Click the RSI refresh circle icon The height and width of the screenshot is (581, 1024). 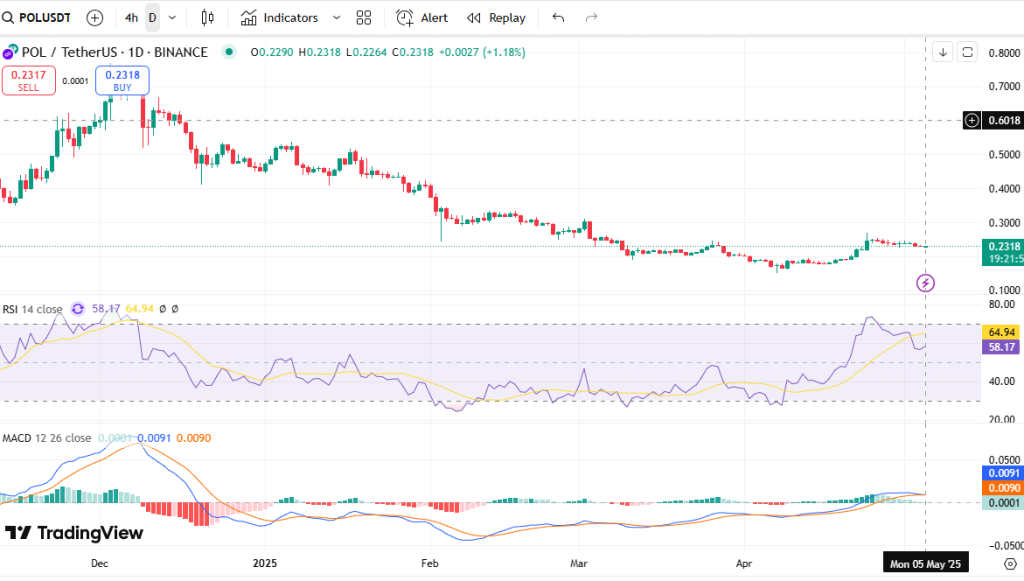[77, 309]
